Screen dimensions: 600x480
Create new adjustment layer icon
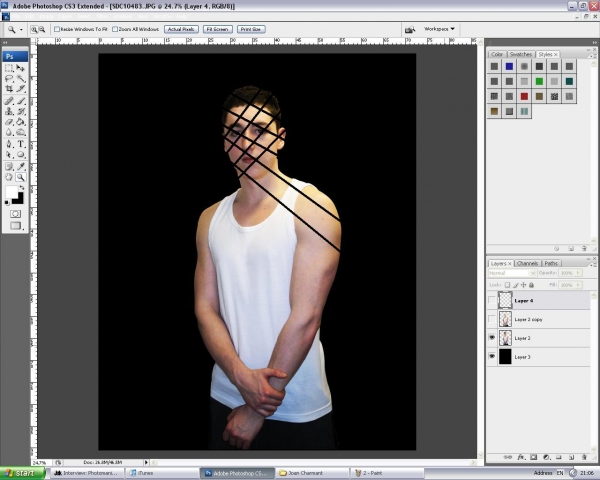click(546, 457)
